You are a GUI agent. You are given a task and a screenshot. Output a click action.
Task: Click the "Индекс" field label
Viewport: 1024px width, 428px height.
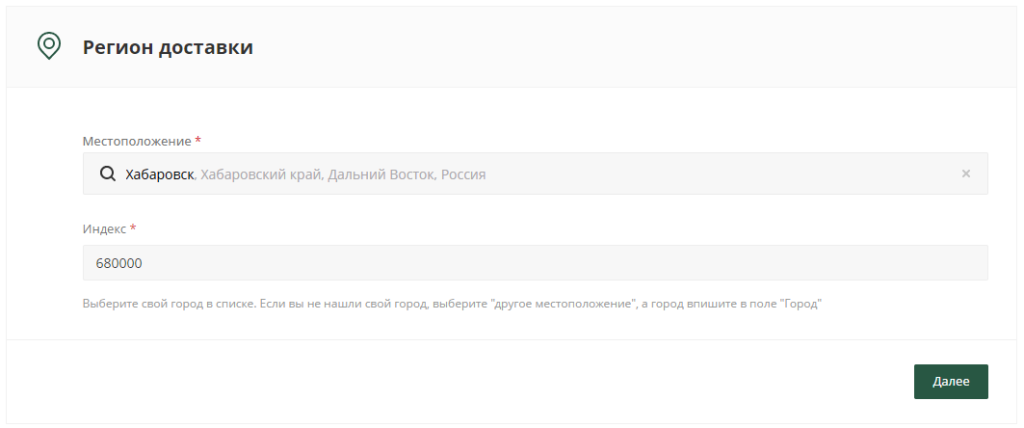pos(104,229)
